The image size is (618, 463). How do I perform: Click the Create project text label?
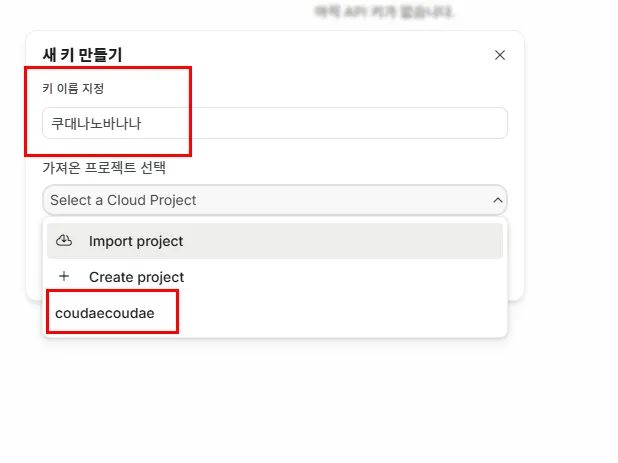point(136,277)
